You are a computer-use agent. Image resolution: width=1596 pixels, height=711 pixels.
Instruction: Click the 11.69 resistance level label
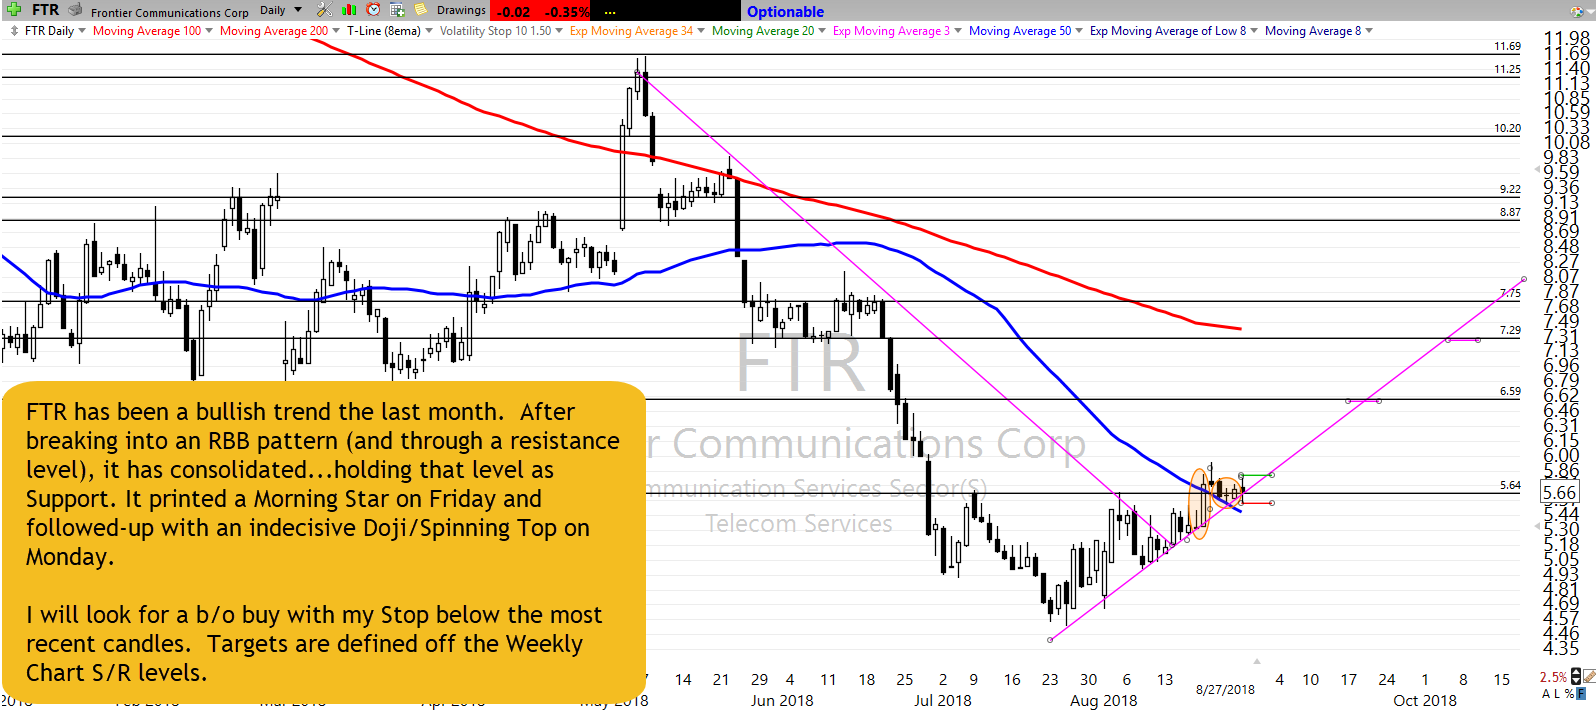(1507, 46)
